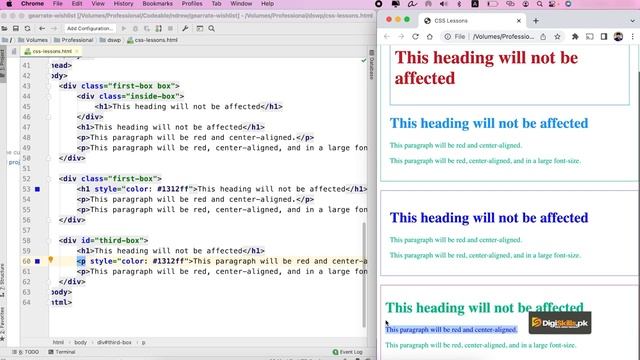The image size is (640, 360).
Task: Click the Chrome side panel icon
Action: point(604,37)
